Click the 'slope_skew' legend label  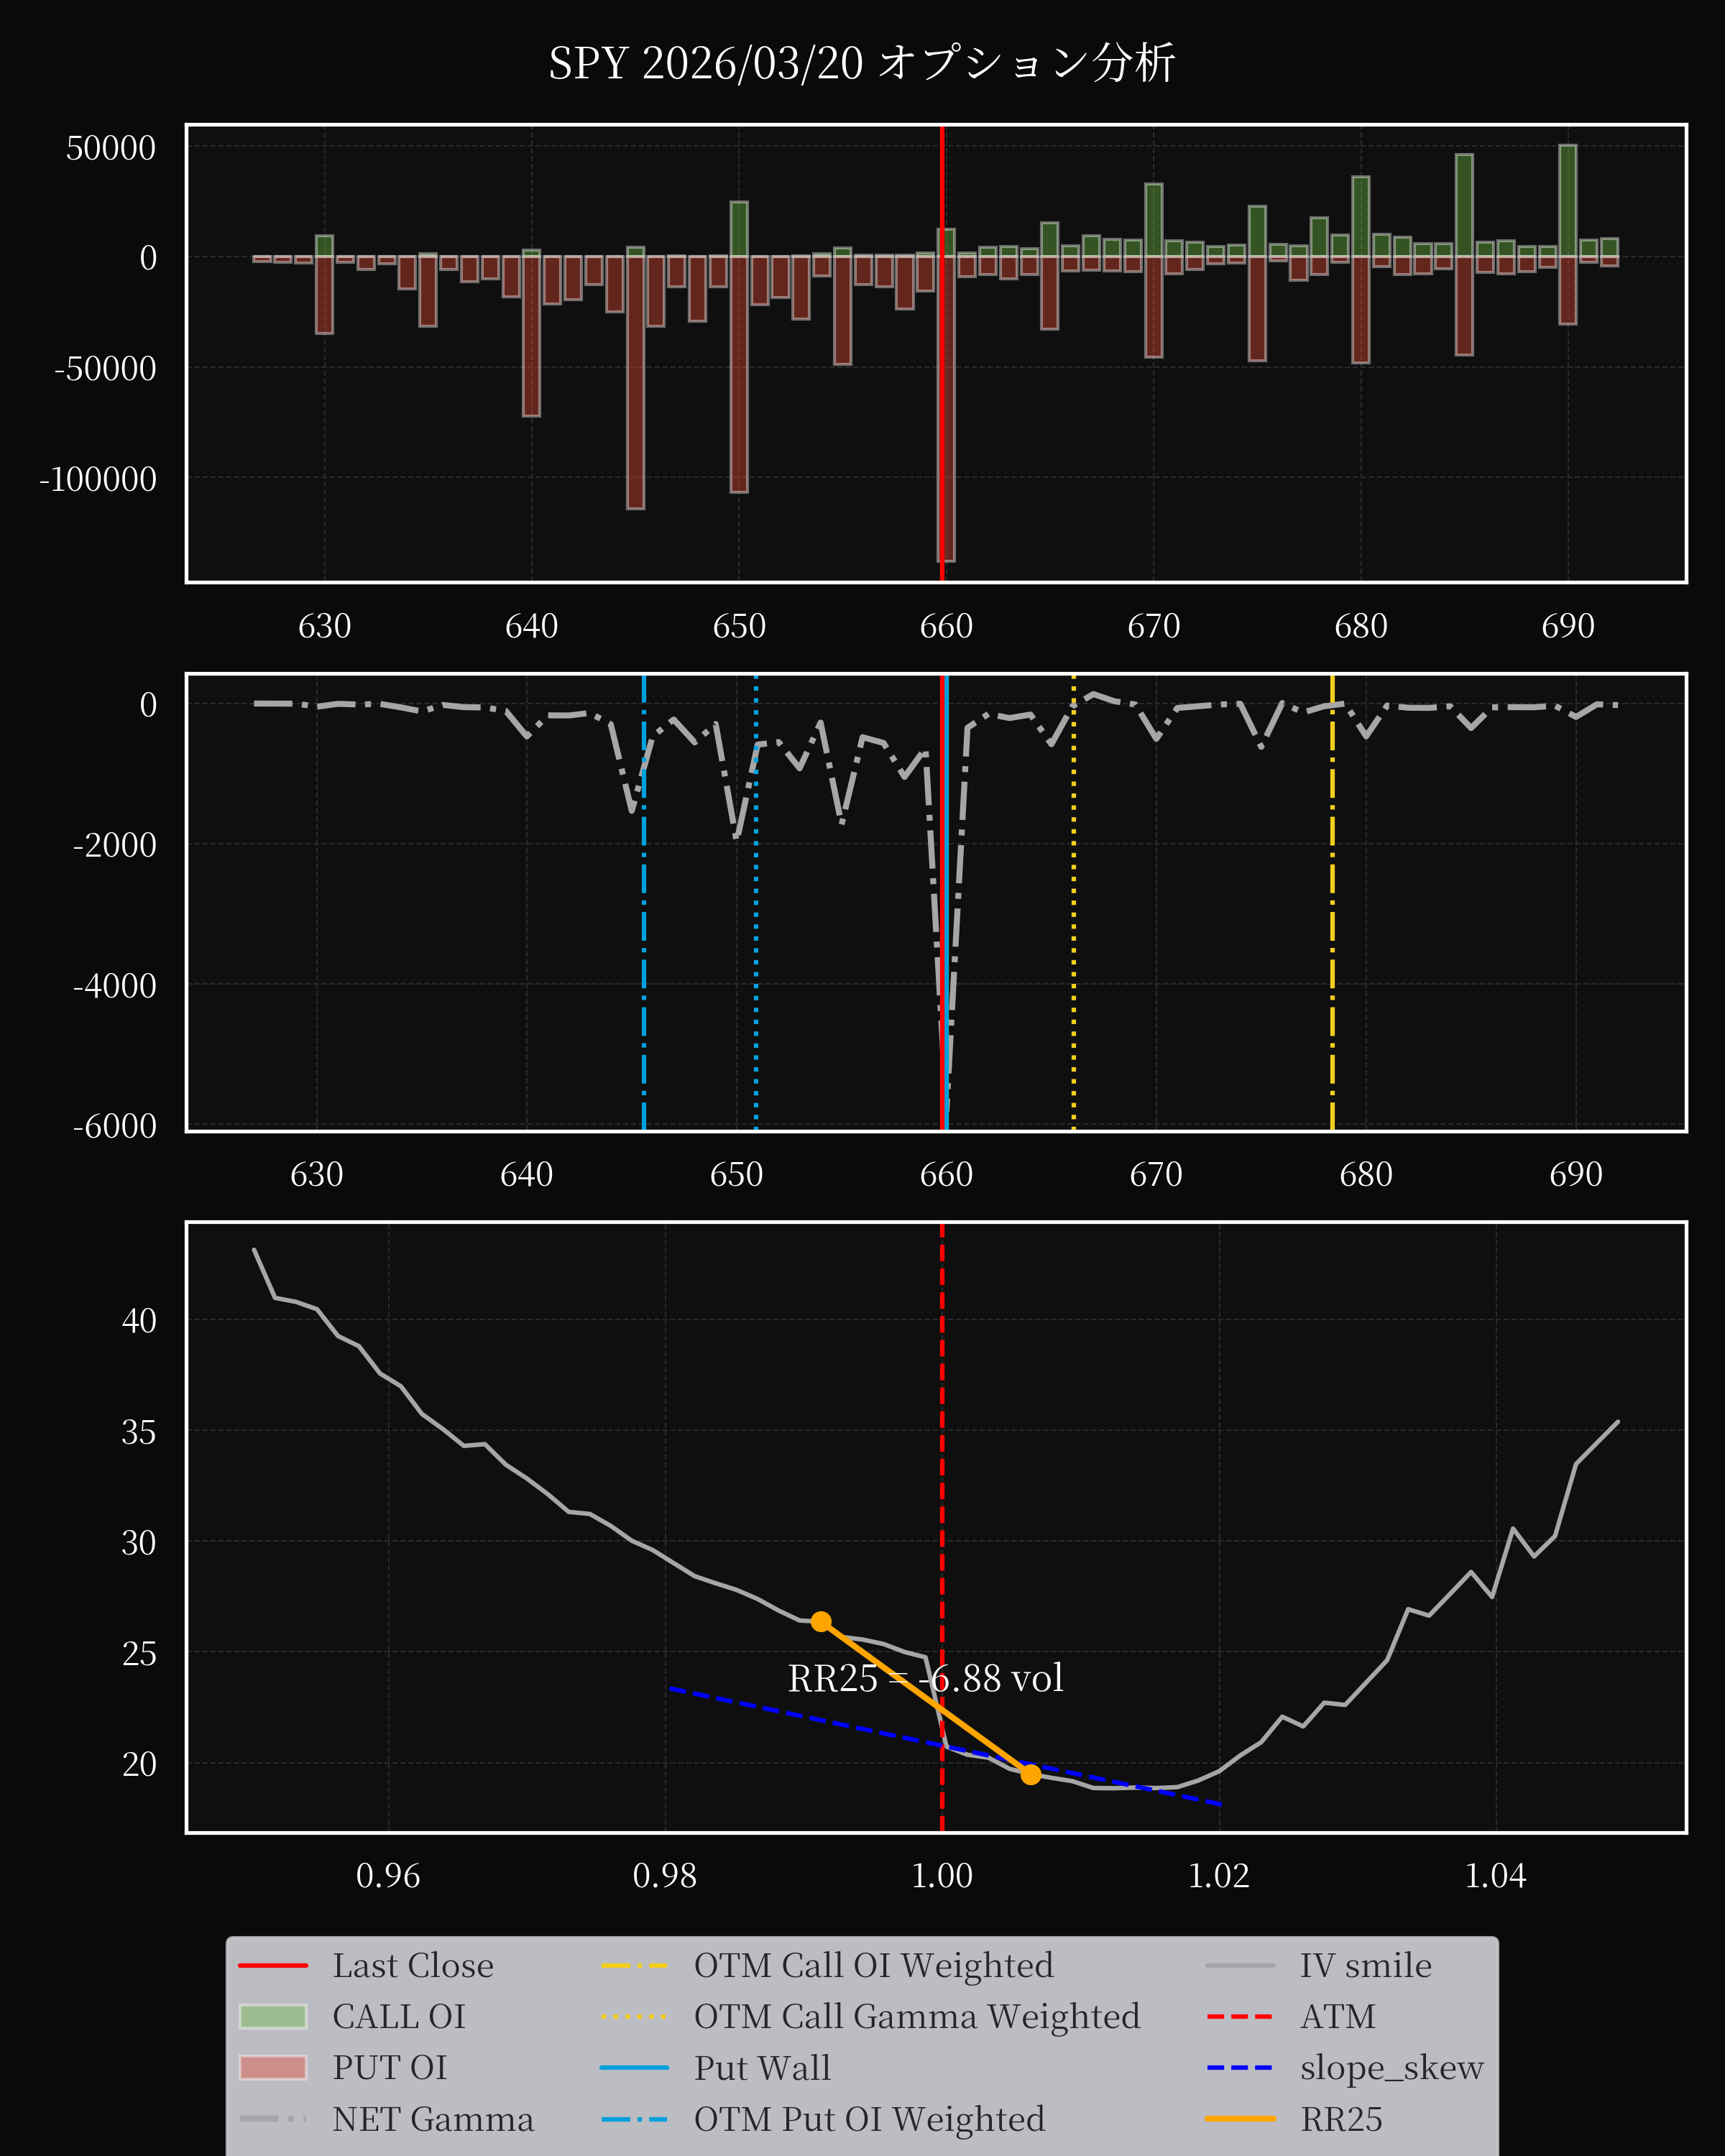(1392, 2067)
